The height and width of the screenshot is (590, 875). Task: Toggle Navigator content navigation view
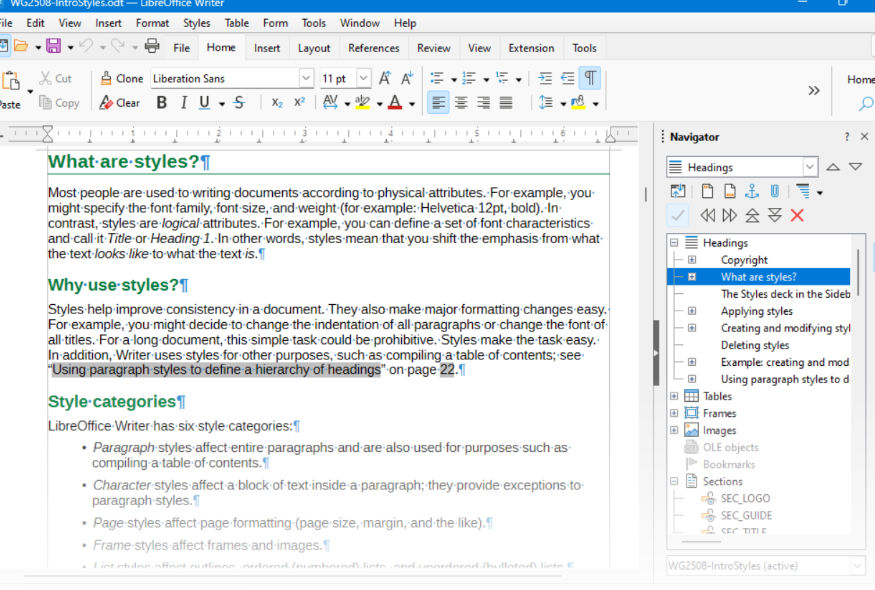(678, 191)
